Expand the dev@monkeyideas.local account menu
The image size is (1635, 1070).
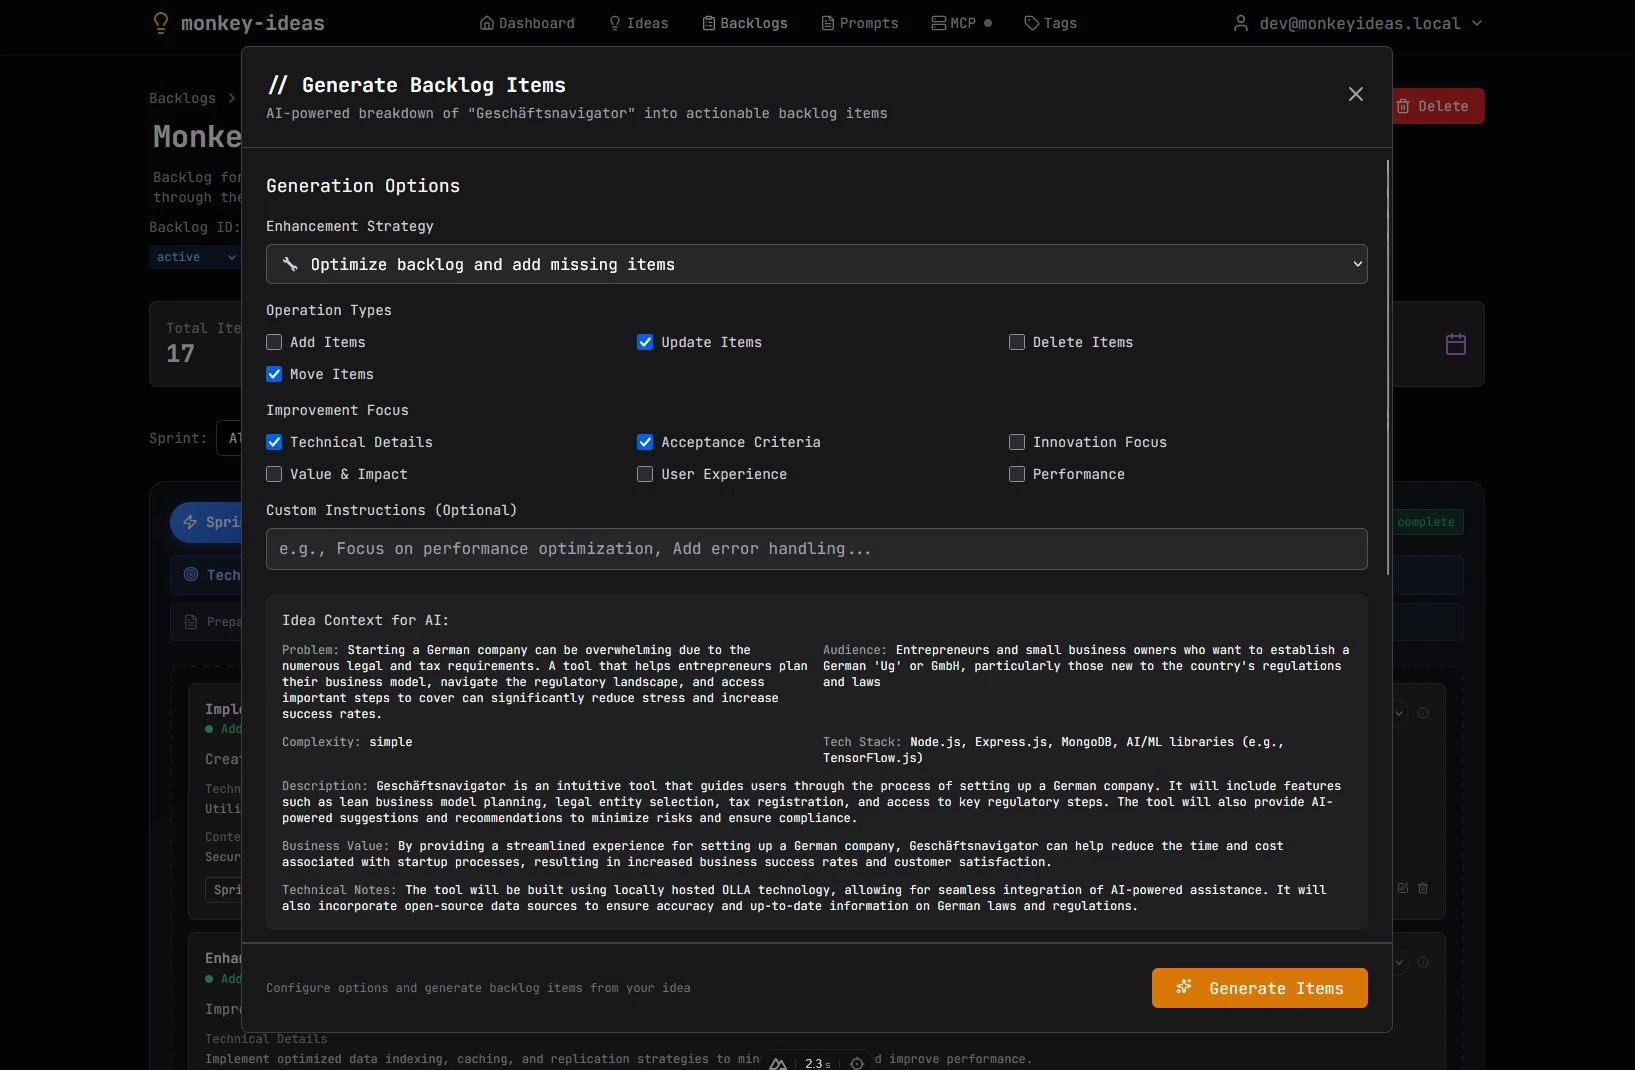(x=1357, y=23)
